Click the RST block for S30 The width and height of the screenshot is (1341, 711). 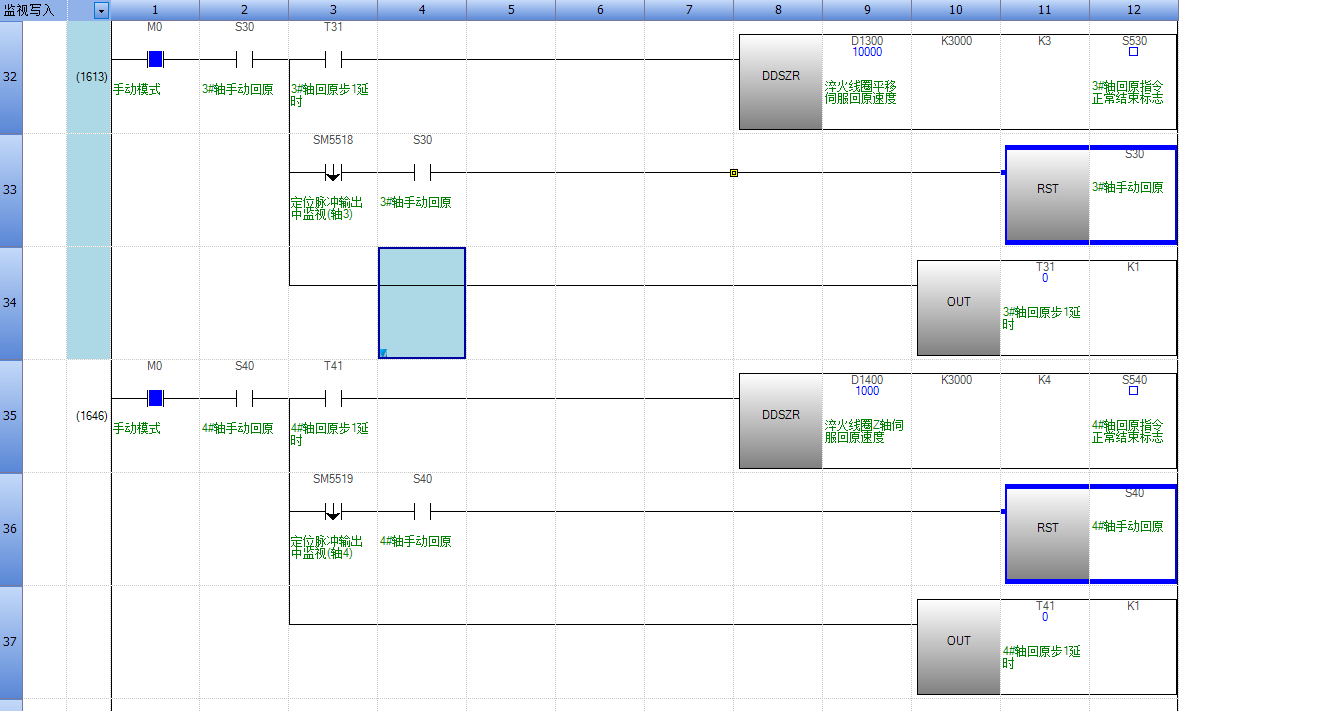pos(1047,195)
